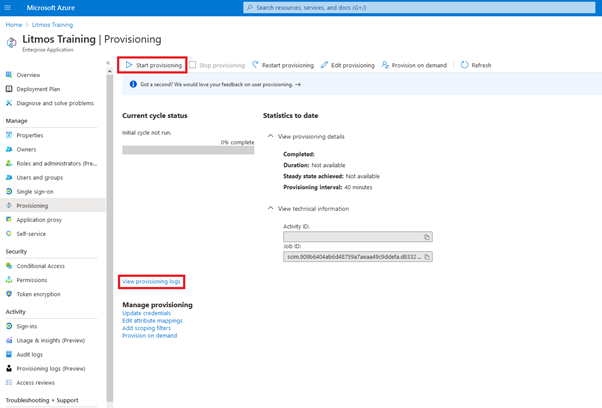Click the Conditional Access icon
602x408 pixels.
(x=9, y=266)
